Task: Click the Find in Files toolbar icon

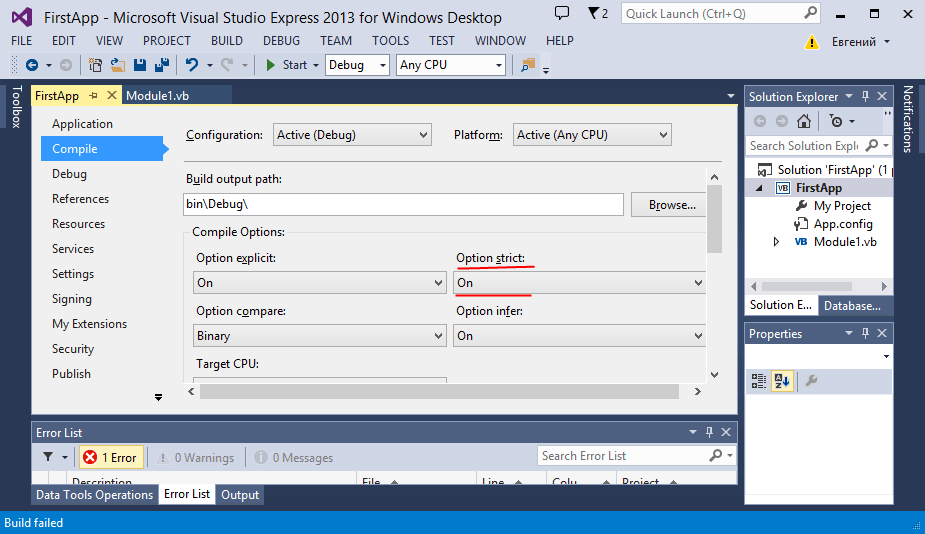Action: [528, 65]
